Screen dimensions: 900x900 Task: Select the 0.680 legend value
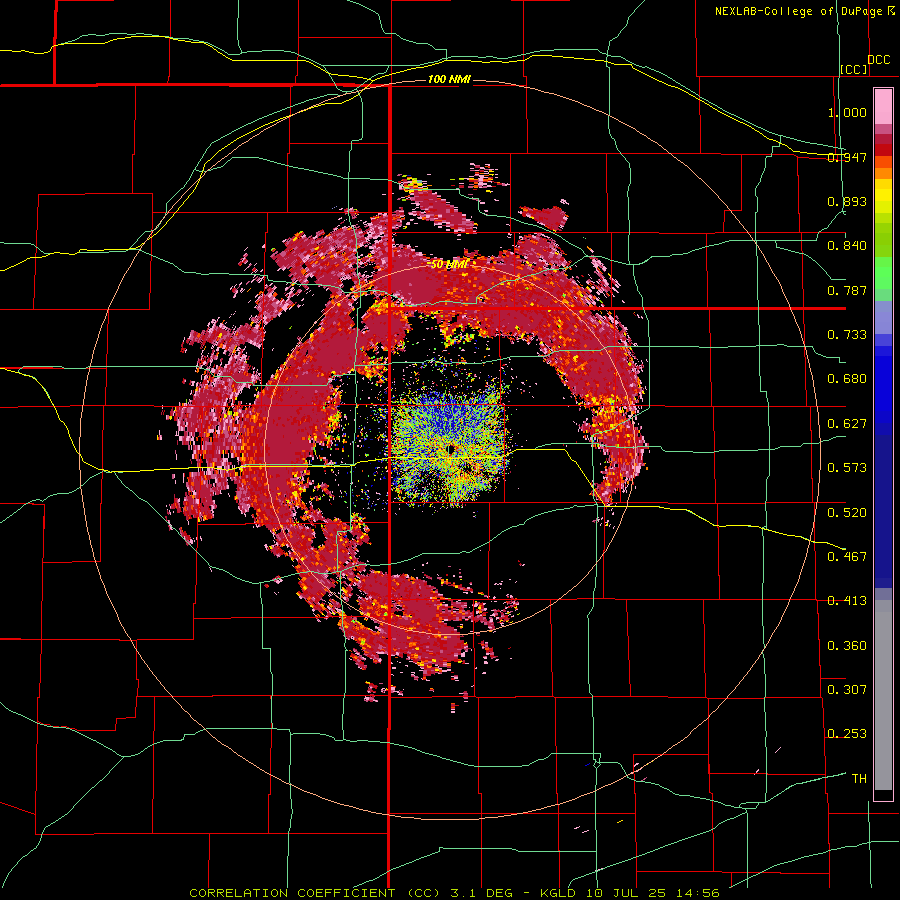(x=847, y=379)
